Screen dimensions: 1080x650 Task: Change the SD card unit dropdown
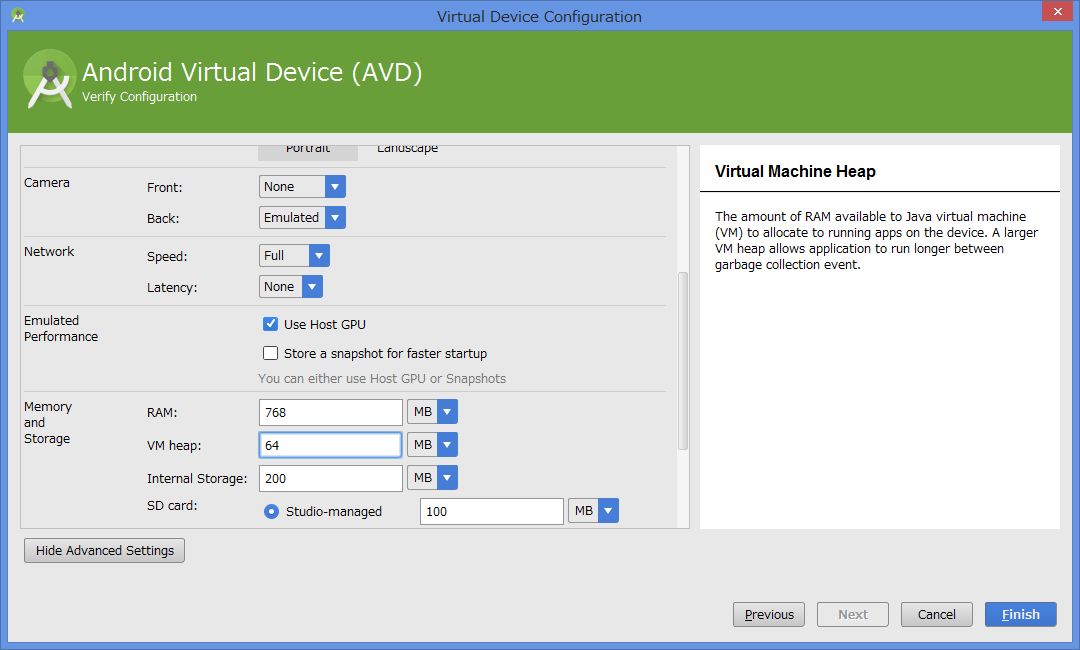pos(594,511)
